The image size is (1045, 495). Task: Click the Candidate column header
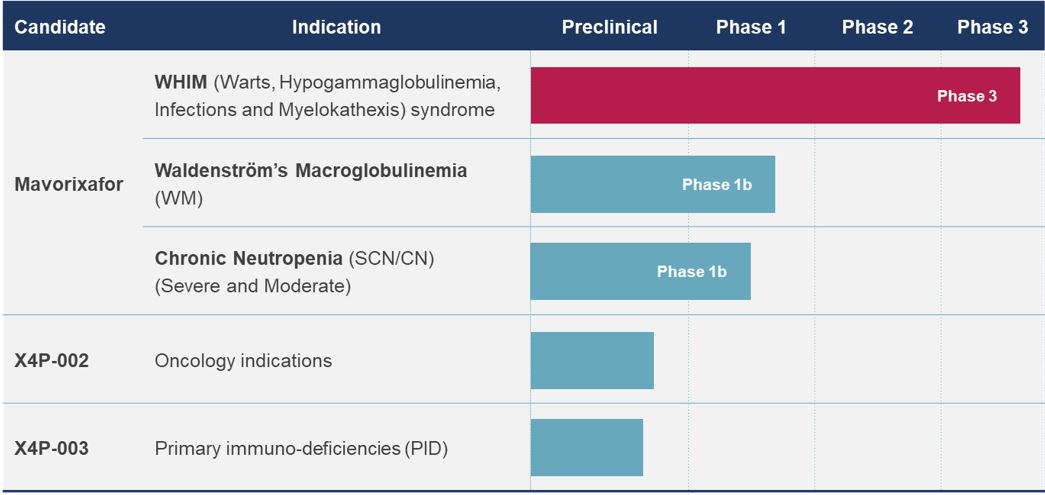[x=60, y=27]
